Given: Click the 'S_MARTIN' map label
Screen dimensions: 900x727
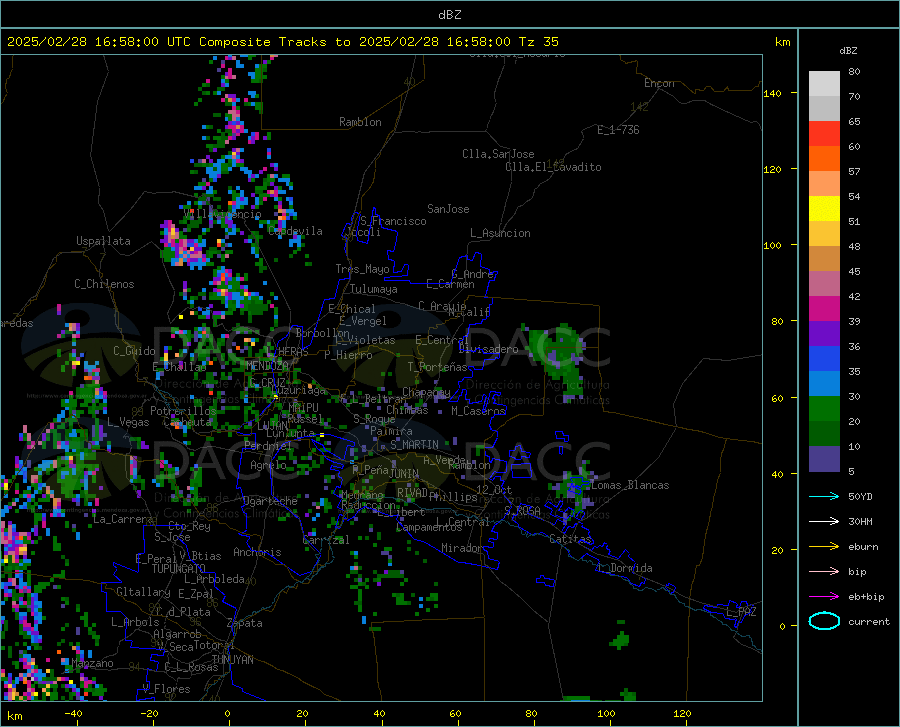Looking at the screenshot, I should tap(414, 445).
